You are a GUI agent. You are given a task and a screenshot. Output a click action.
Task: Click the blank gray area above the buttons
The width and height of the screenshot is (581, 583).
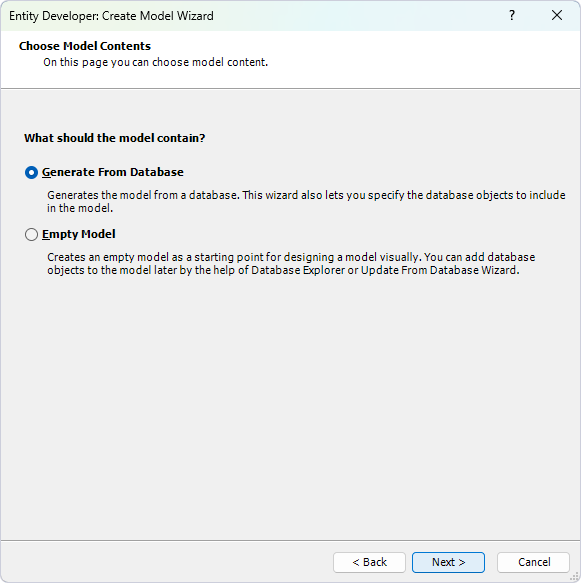click(x=290, y=409)
